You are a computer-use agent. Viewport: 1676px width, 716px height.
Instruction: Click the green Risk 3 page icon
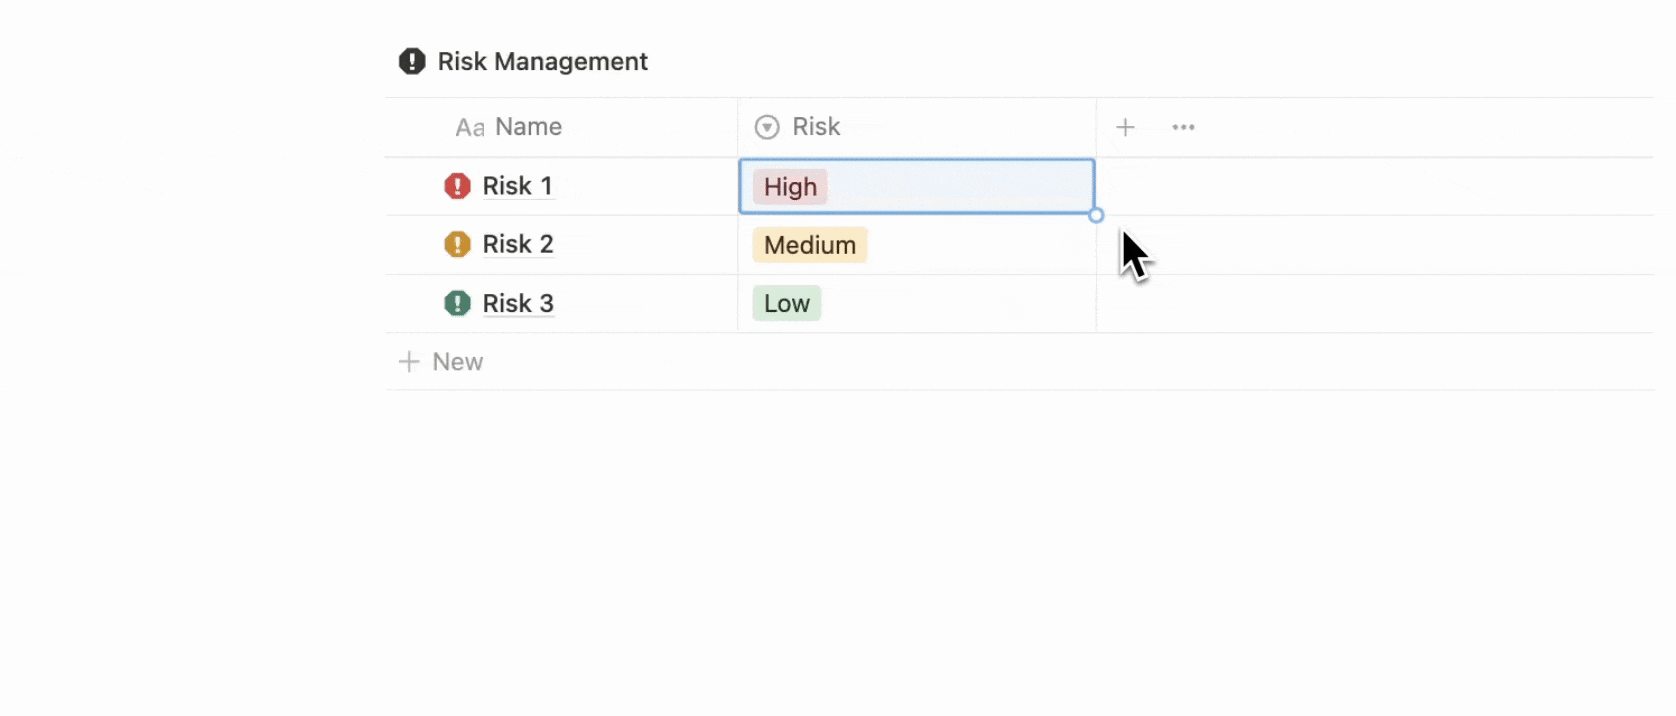457,303
